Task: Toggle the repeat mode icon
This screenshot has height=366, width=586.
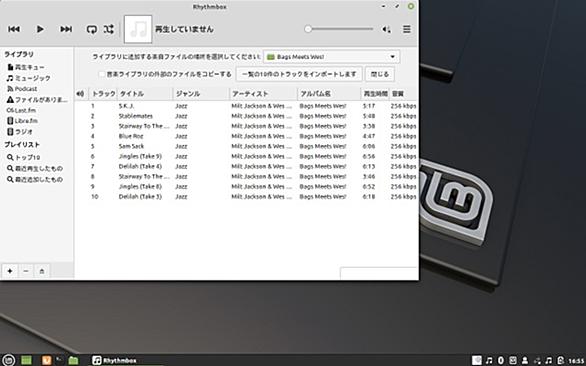Action: (x=92, y=29)
